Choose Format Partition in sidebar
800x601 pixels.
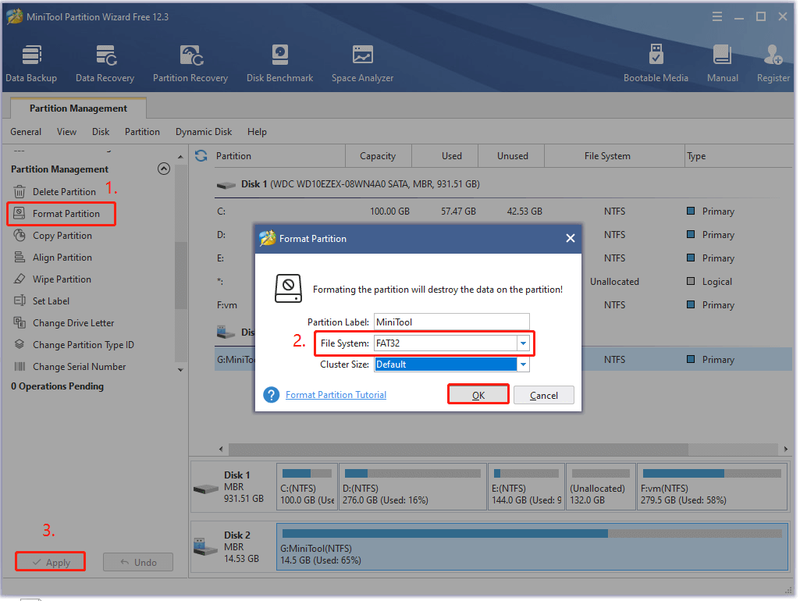(61, 214)
